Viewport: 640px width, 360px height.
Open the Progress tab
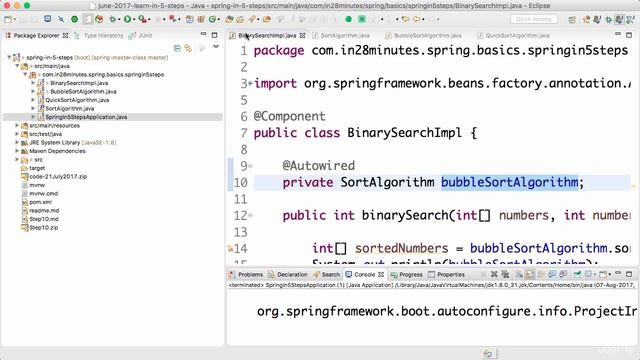(x=407, y=274)
